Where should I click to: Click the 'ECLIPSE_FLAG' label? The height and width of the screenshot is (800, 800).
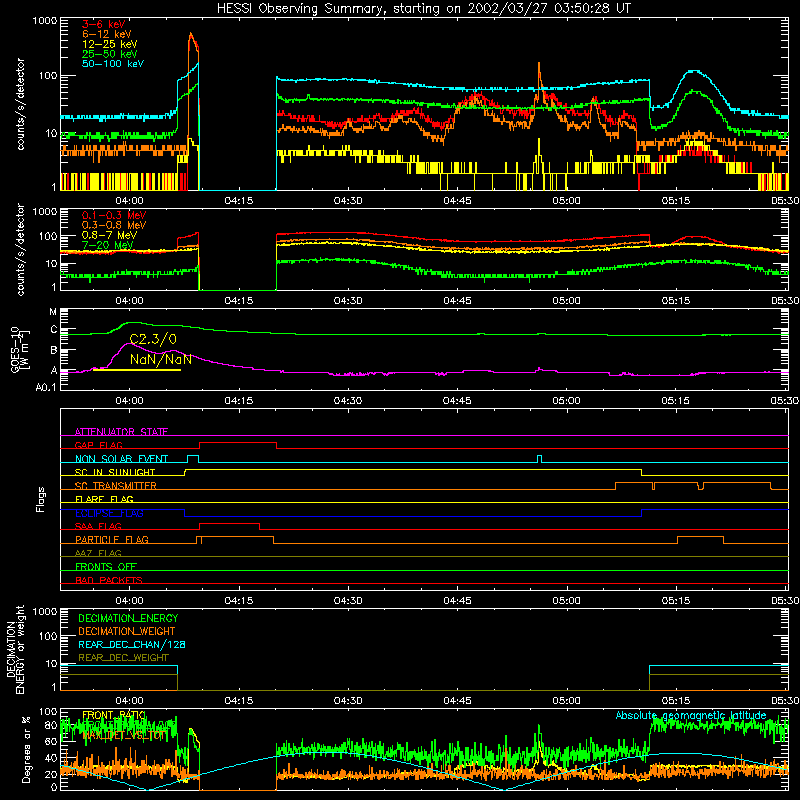tap(109, 513)
